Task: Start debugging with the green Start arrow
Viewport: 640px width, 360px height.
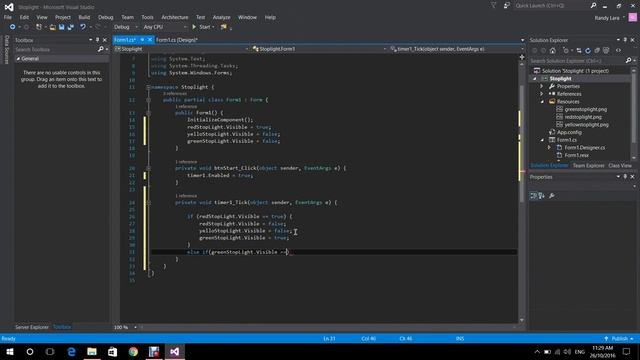Action: click(x=194, y=27)
